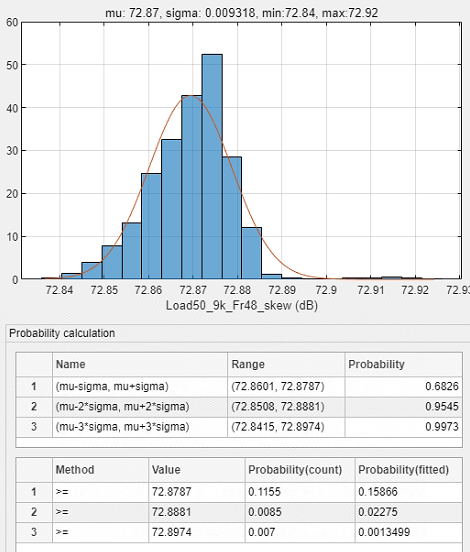
Task: Edit the 72.8787 value cell
Action: (197, 492)
